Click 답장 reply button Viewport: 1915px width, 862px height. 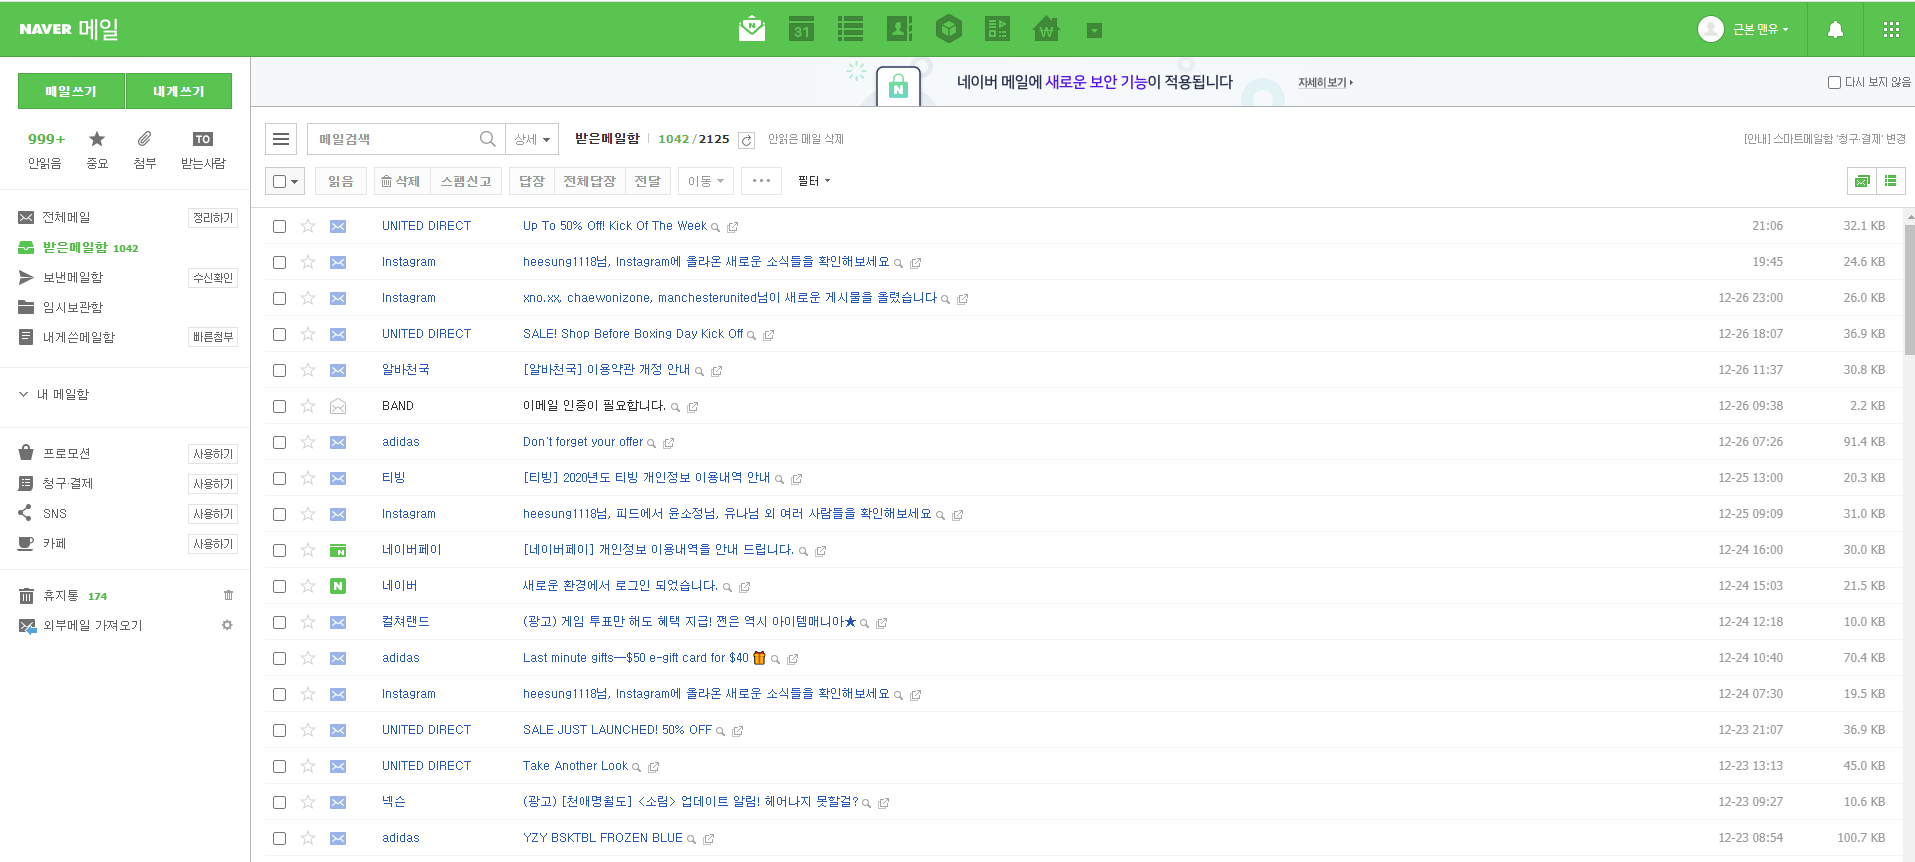532,181
